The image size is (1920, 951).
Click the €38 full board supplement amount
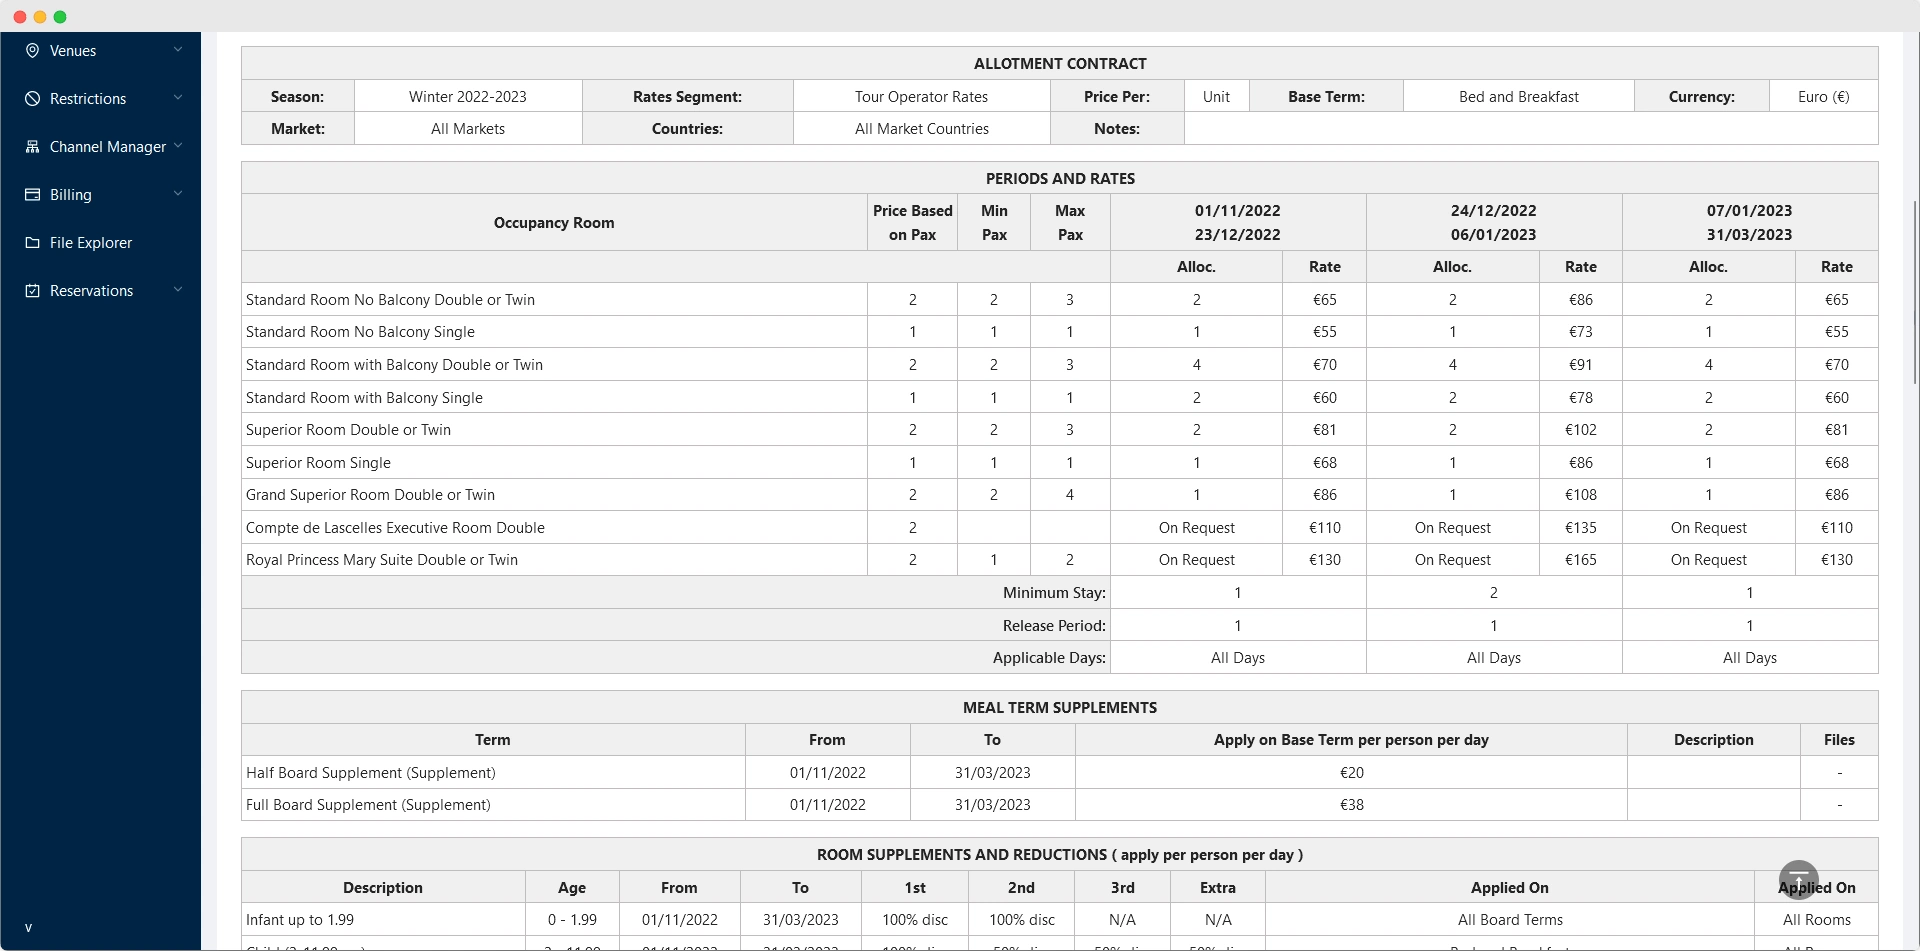pos(1351,805)
